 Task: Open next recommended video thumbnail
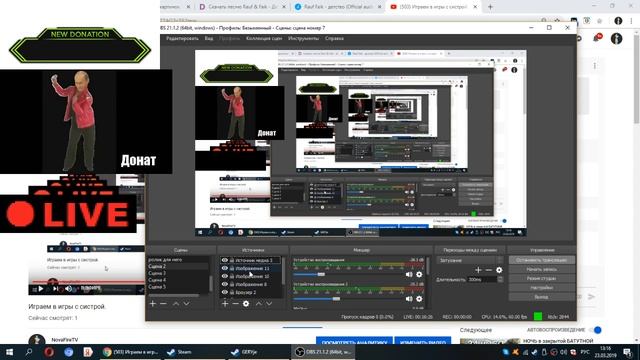[x=490, y=341]
